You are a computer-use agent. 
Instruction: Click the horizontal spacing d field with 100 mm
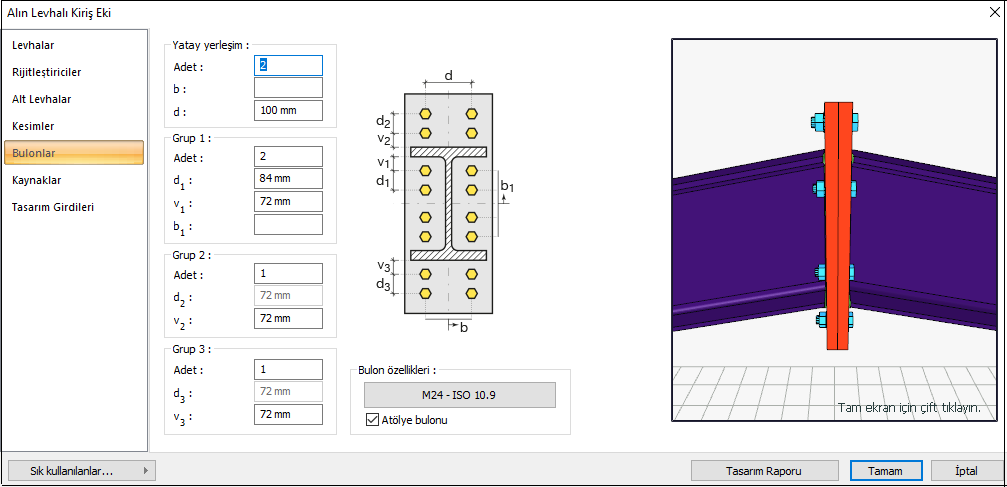288,110
